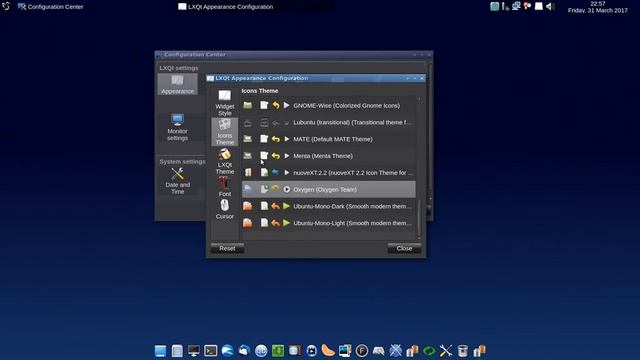The image size is (640, 360).
Task: Open the Font settings section
Action: [224, 187]
